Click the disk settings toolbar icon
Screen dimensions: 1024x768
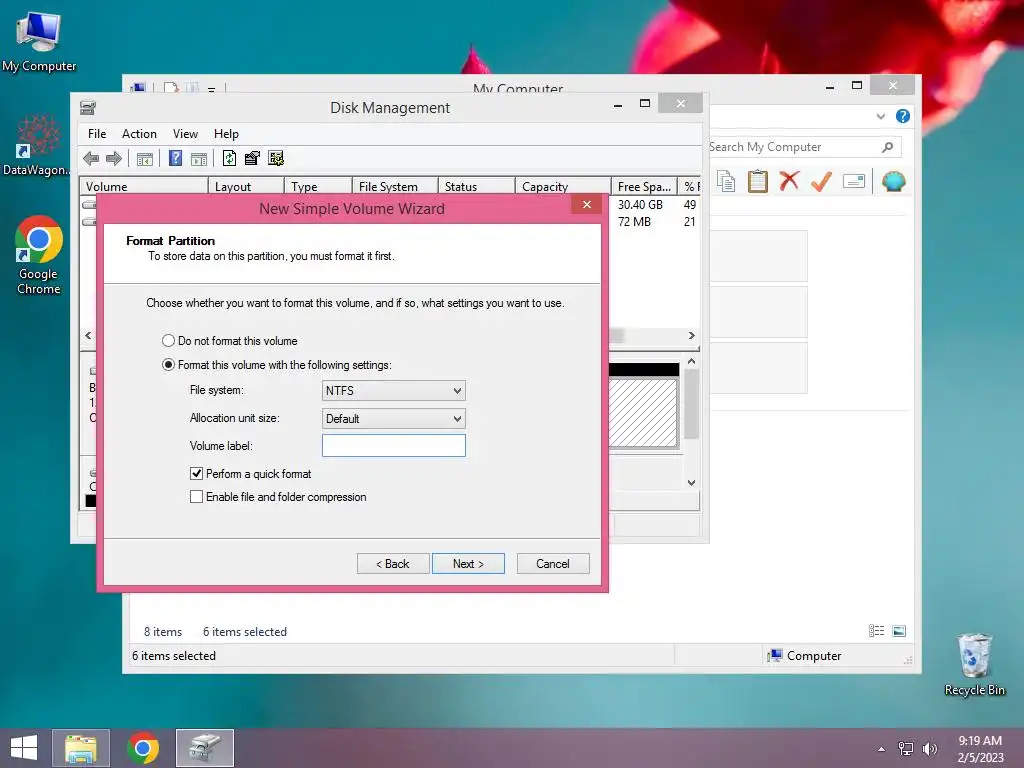(276, 158)
